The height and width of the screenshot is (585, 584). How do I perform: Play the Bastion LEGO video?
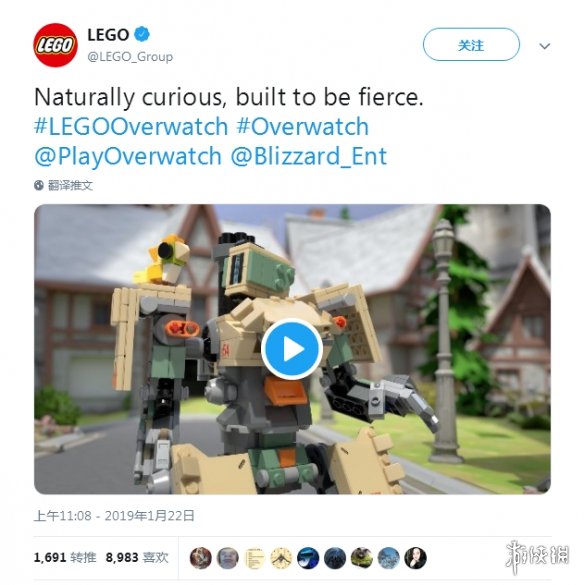pos(292,349)
